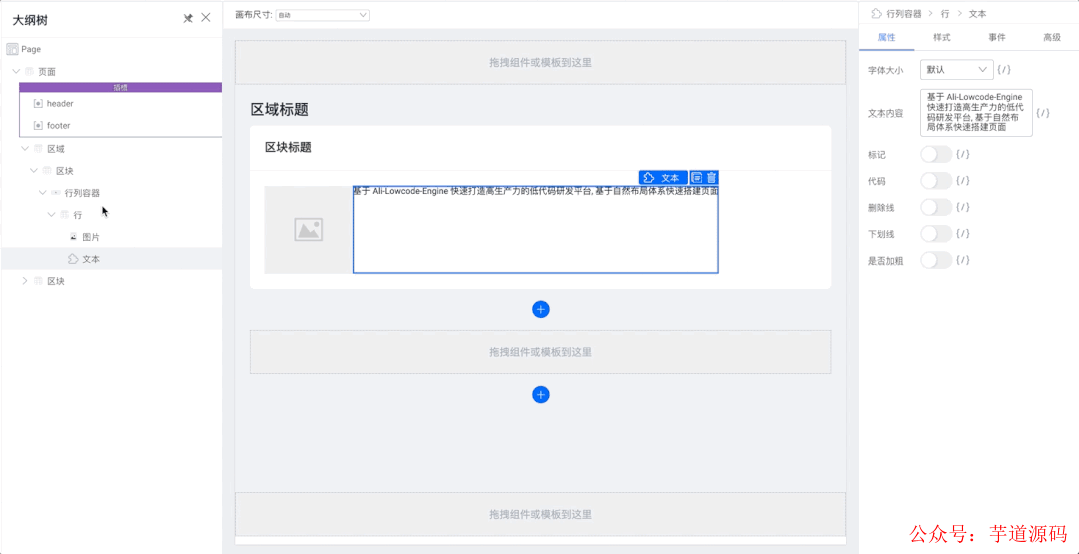1079x554 pixels.
Task: Click the 文本内容 text area field
Action: (976, 113)
